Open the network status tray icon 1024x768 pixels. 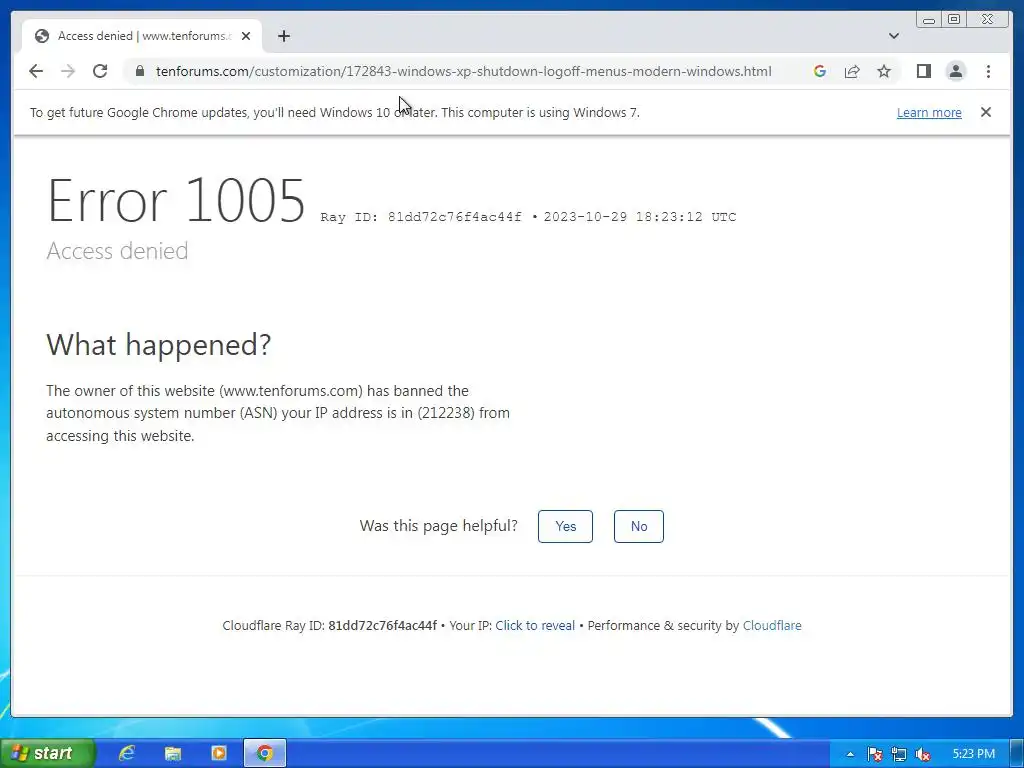click(x=899, y=754)
